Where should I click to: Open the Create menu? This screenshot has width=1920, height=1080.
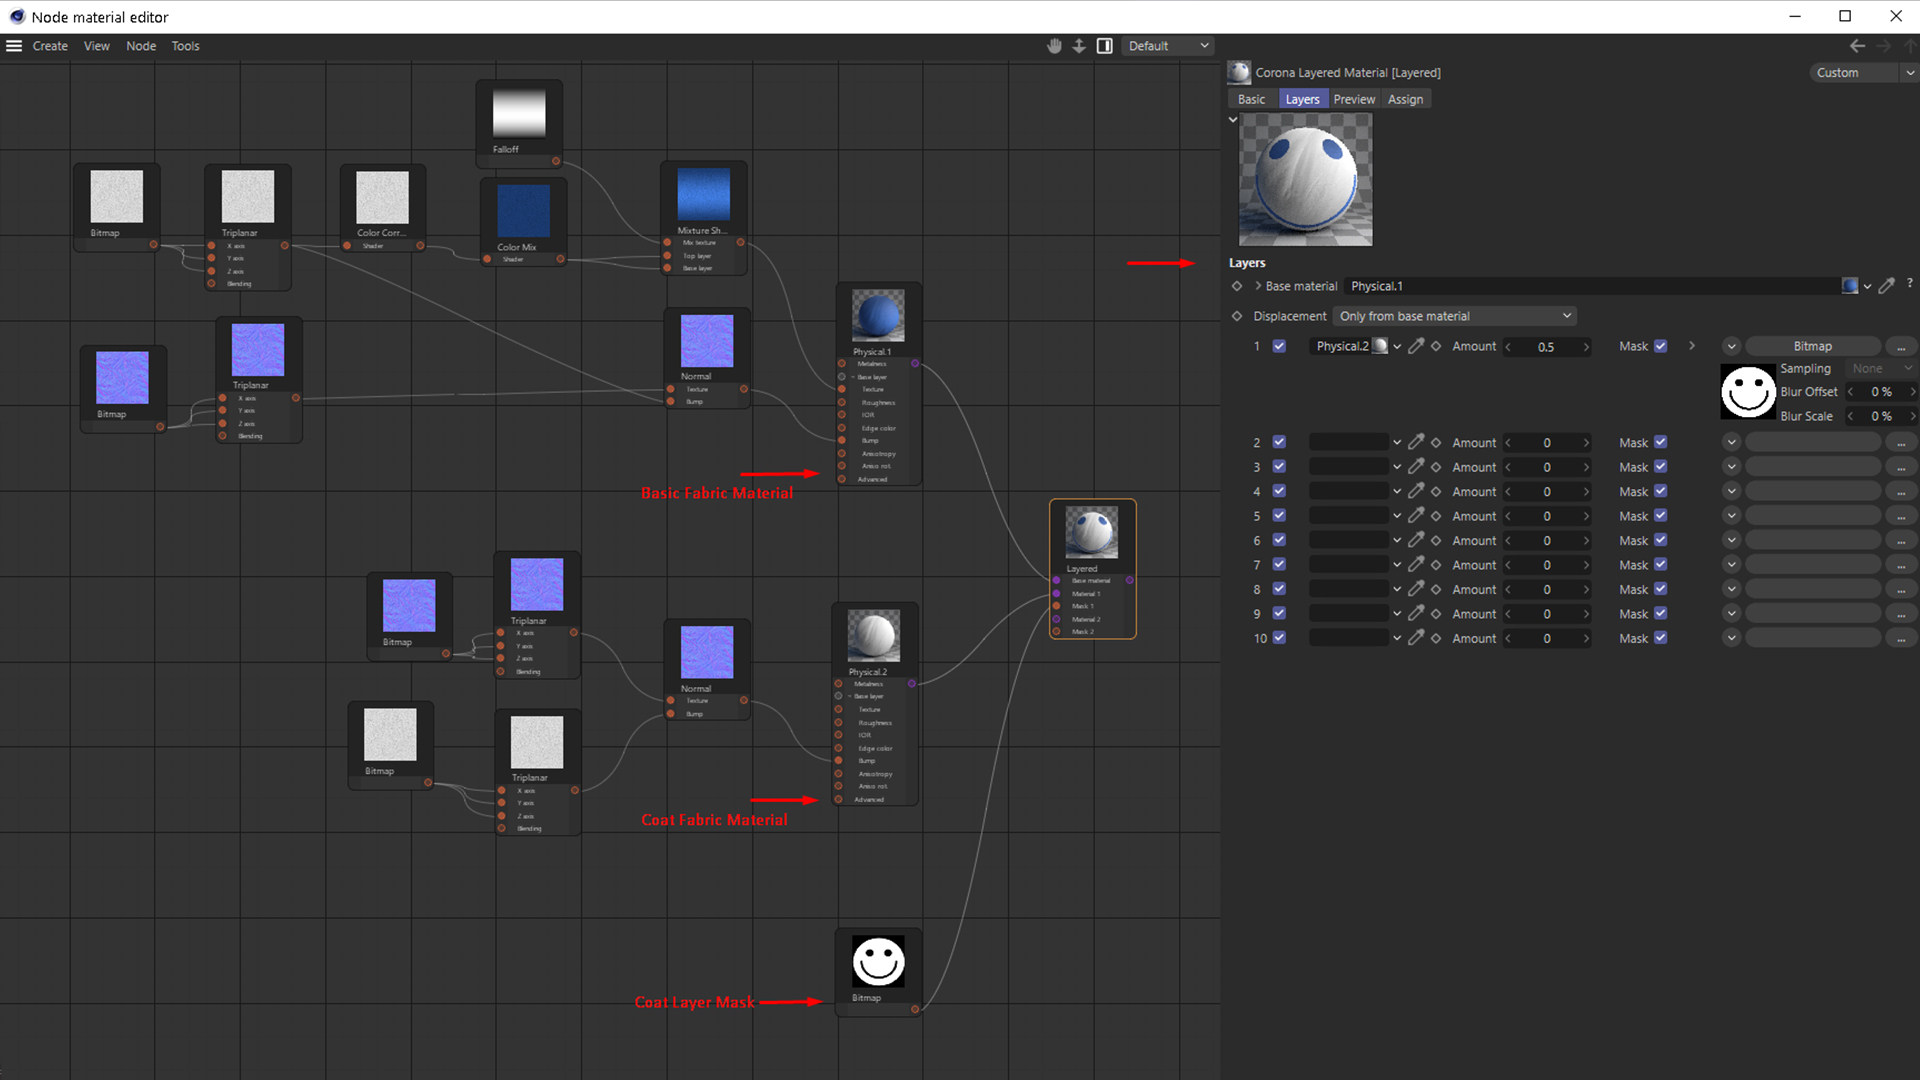click(x=50, y=46)
